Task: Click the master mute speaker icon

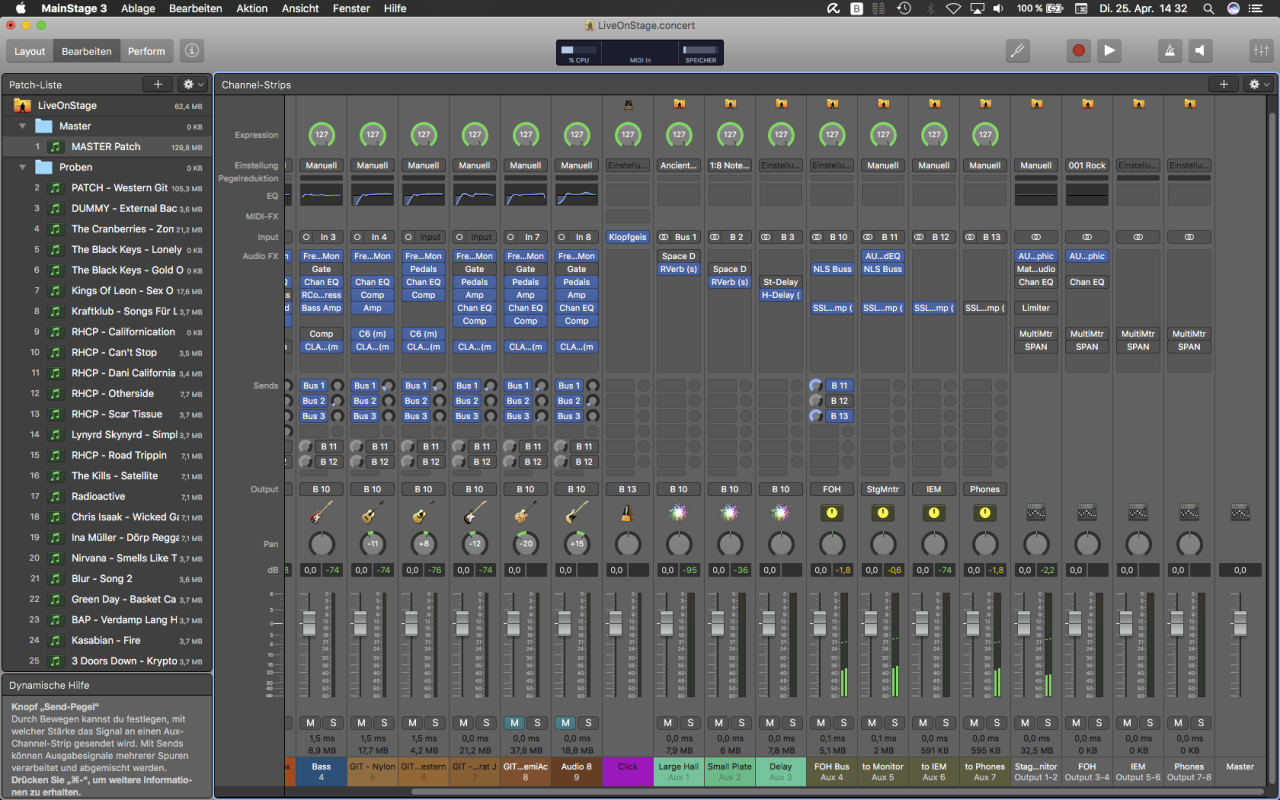Action: pyautogui.click(x=1201, y=50)
